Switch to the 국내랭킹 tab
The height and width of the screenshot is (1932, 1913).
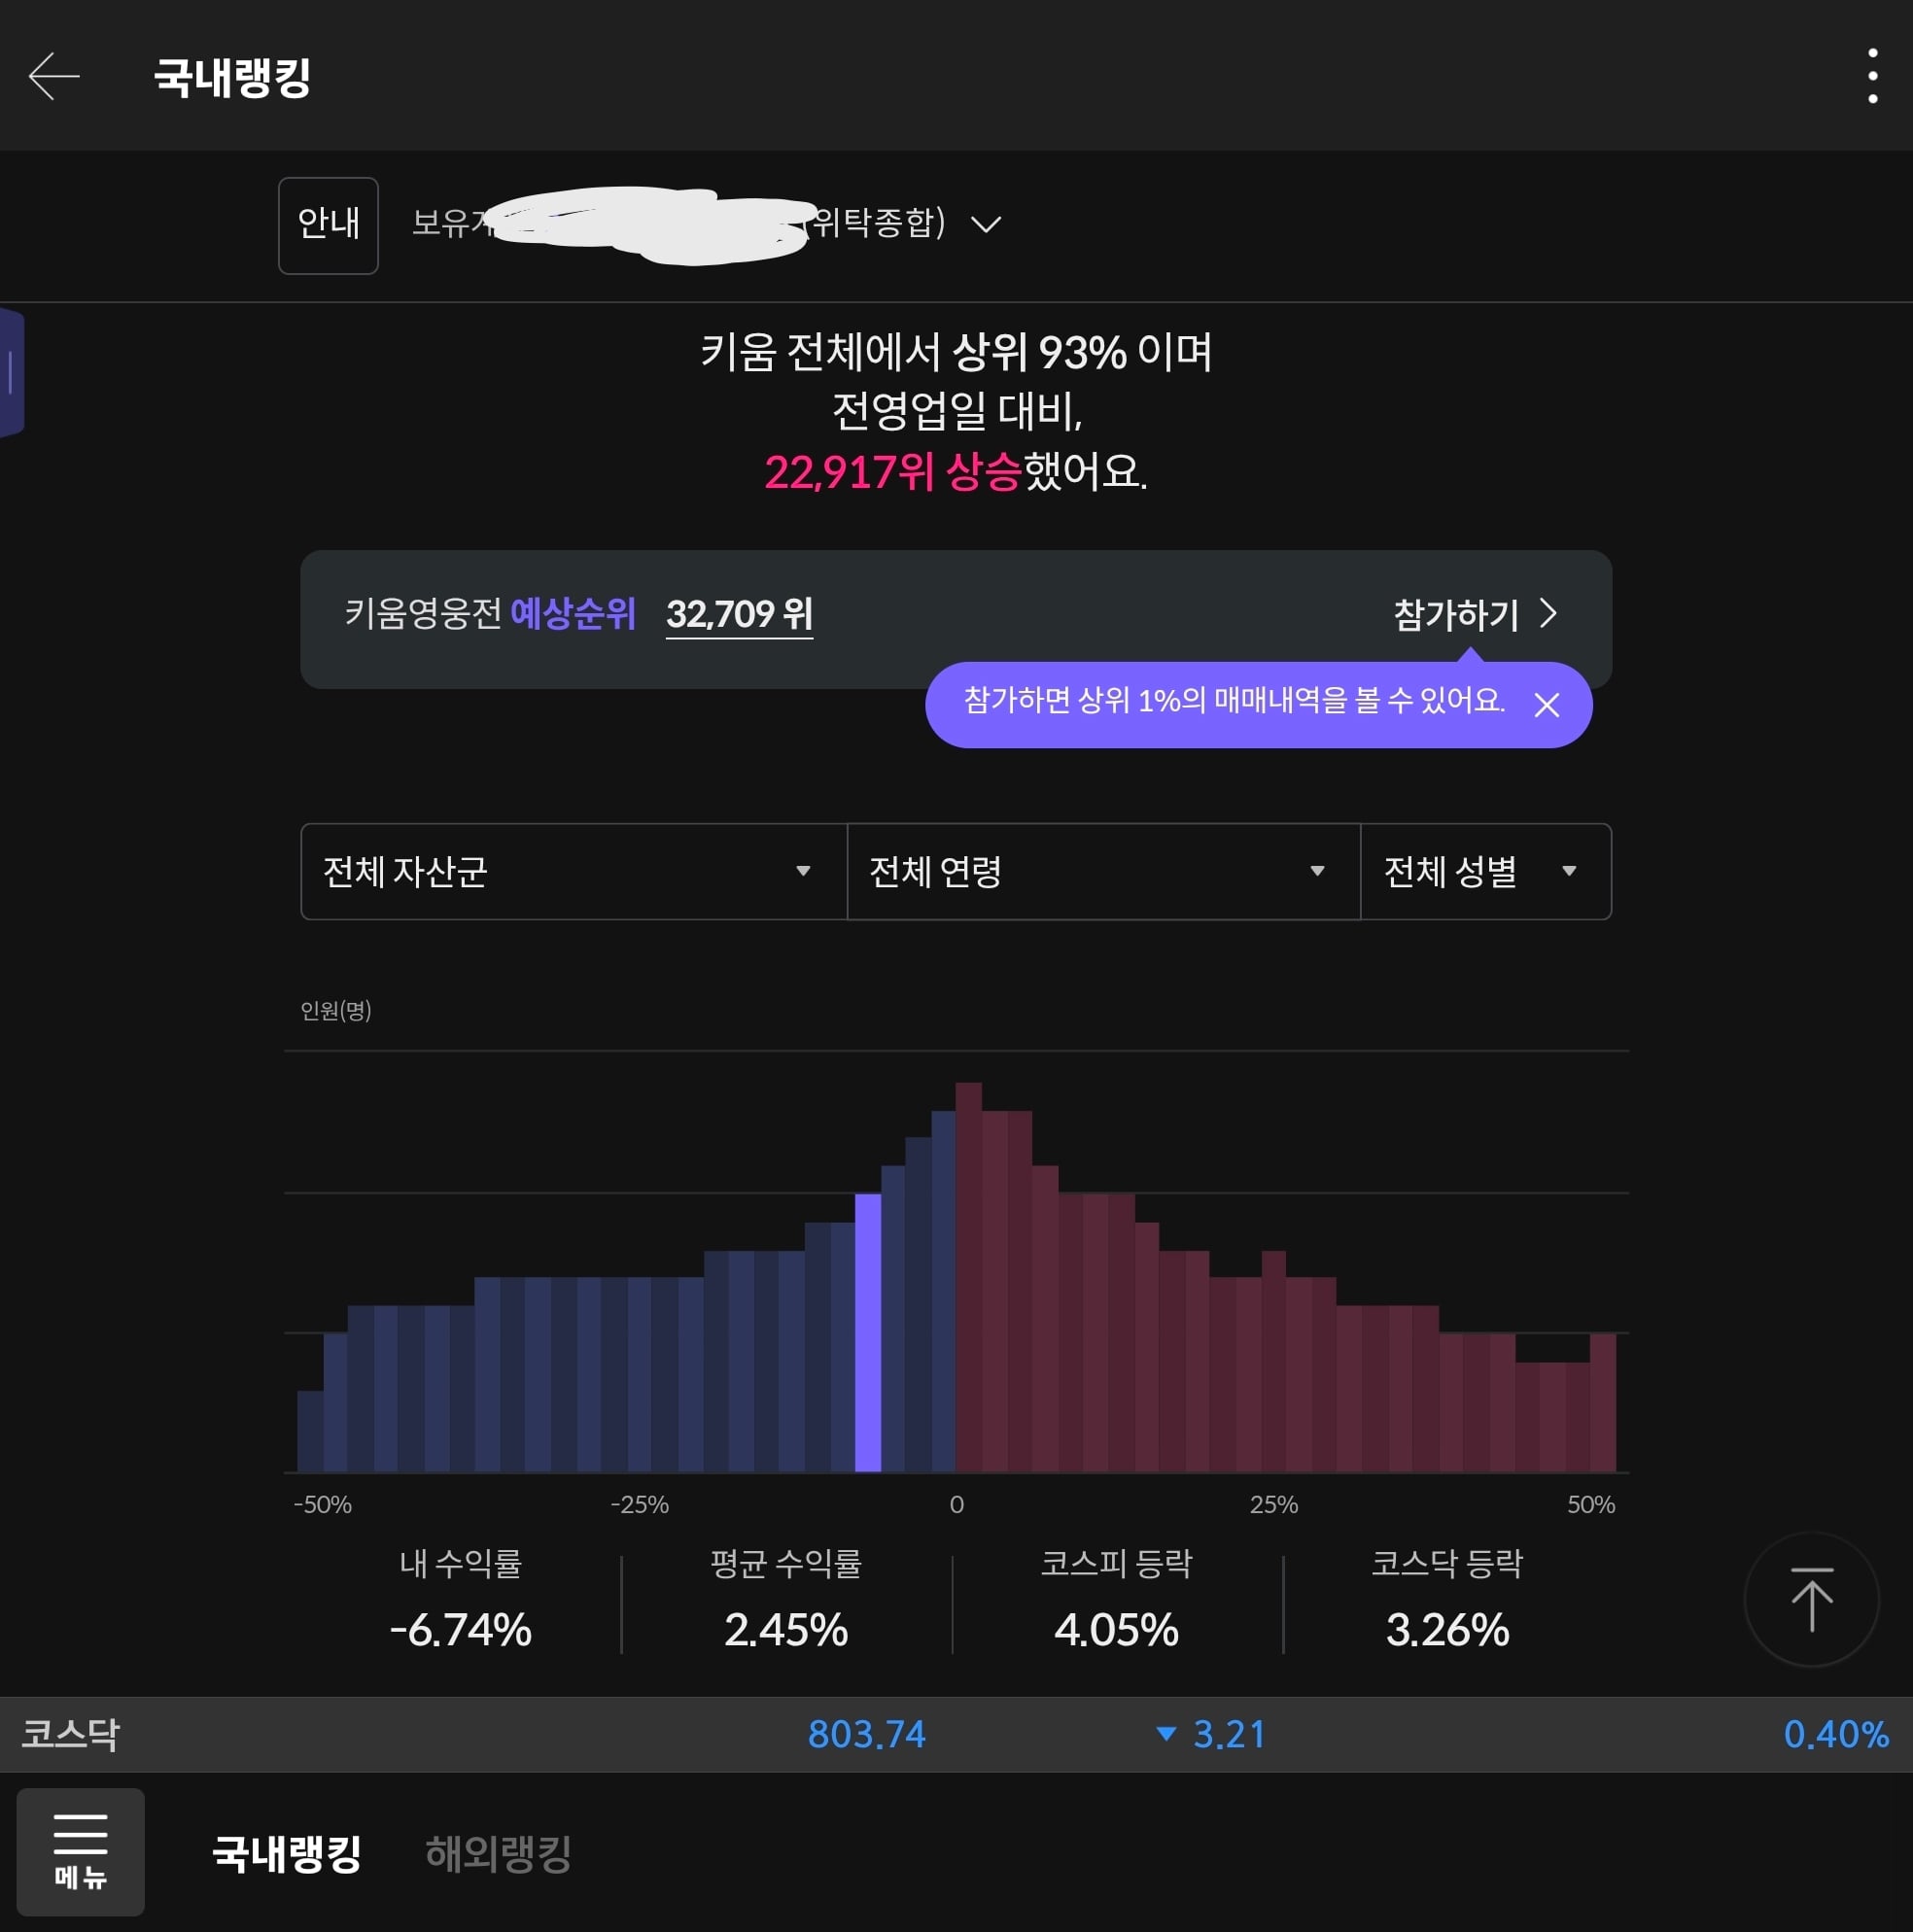tap(287, 1853)
